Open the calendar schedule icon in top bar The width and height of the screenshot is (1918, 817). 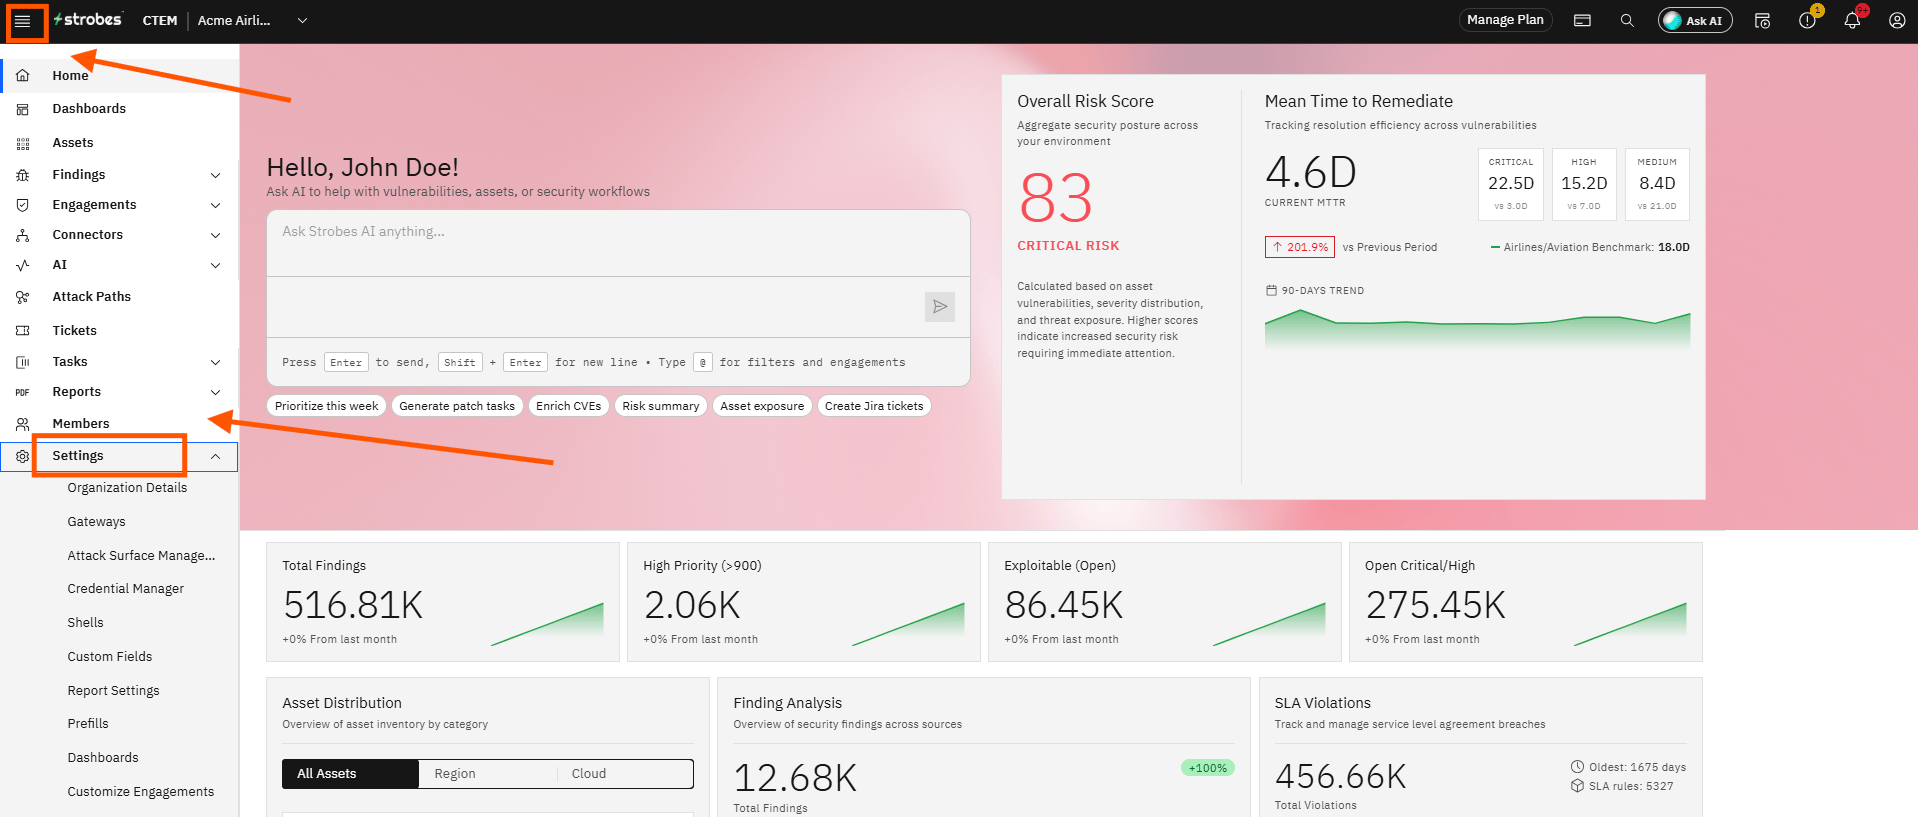(x=1762, y=20)
